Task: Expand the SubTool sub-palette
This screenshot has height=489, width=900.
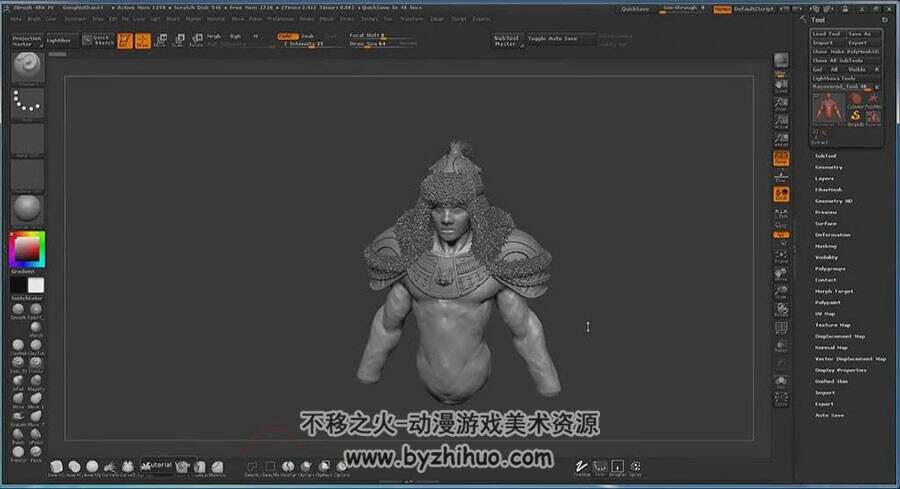Action: tap(825, 156)
